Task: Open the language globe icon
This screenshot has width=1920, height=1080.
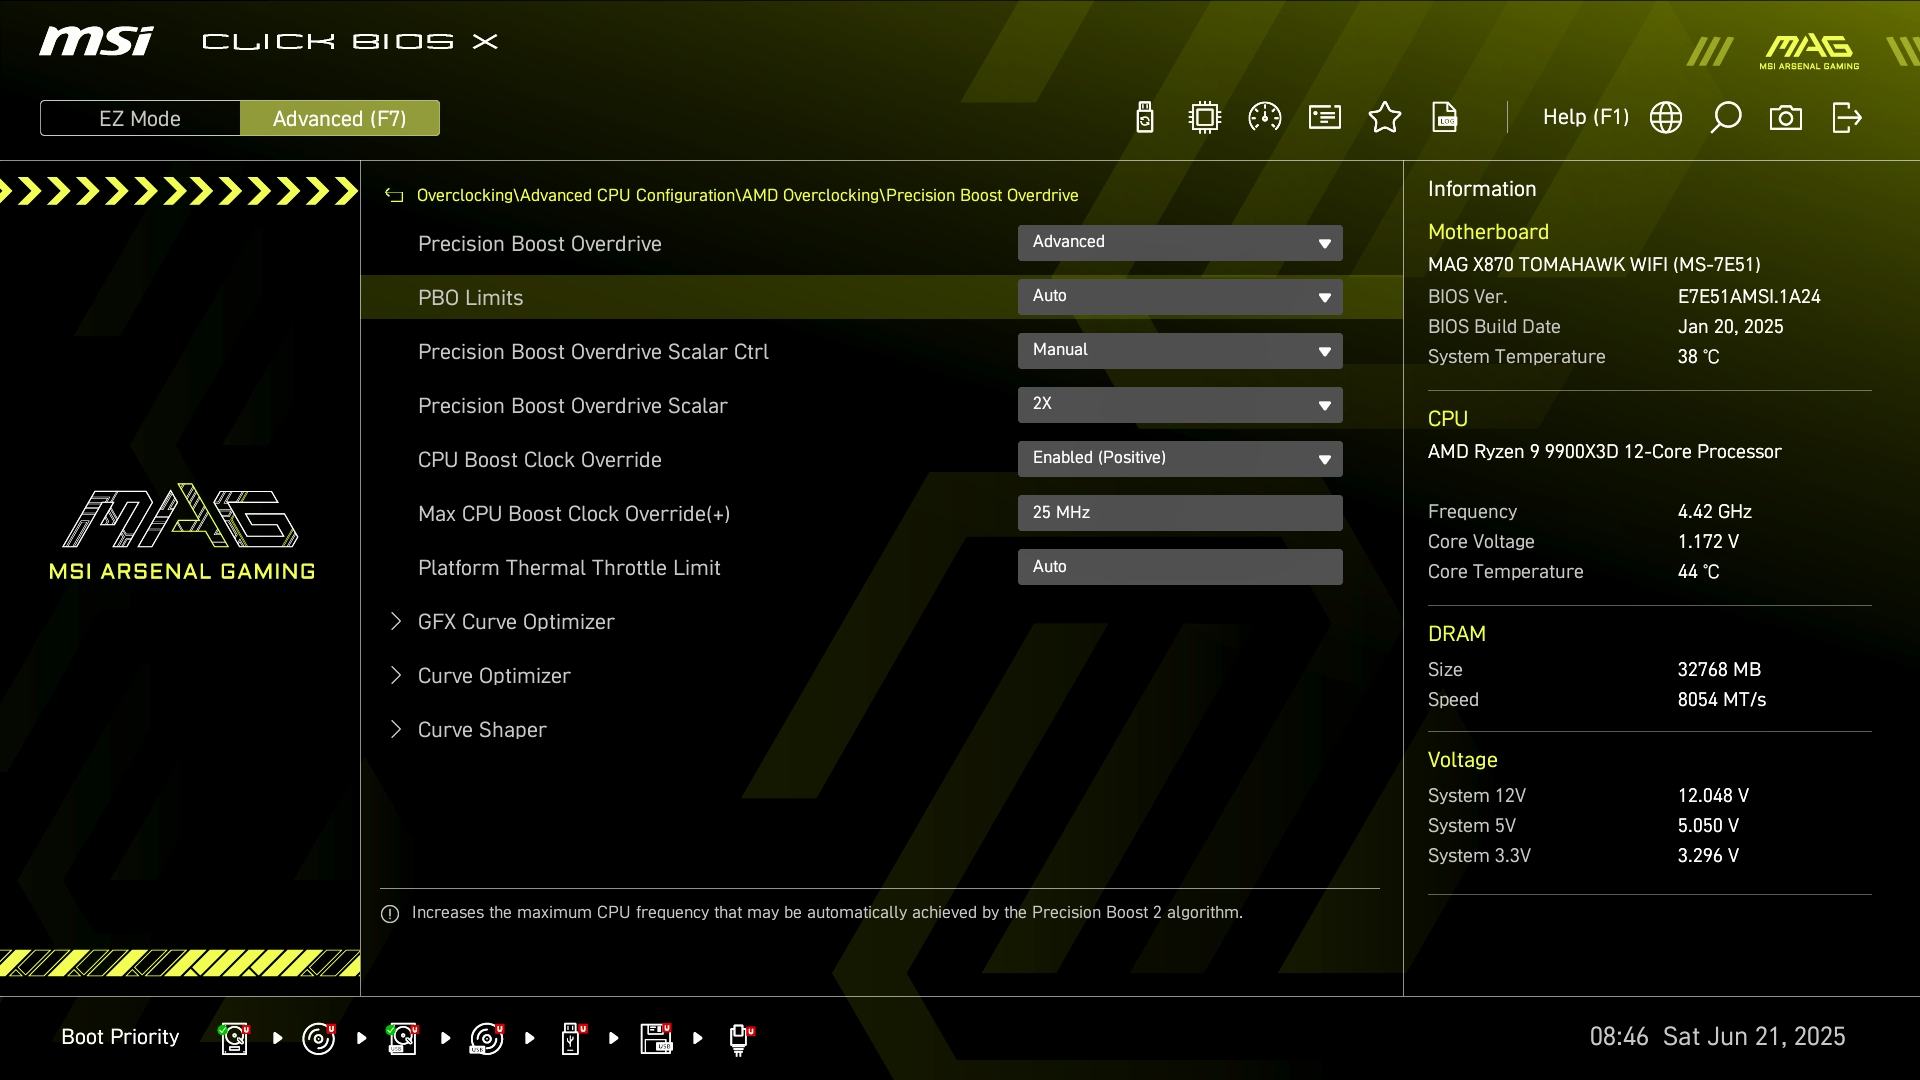Action: tap(1666, 118)
